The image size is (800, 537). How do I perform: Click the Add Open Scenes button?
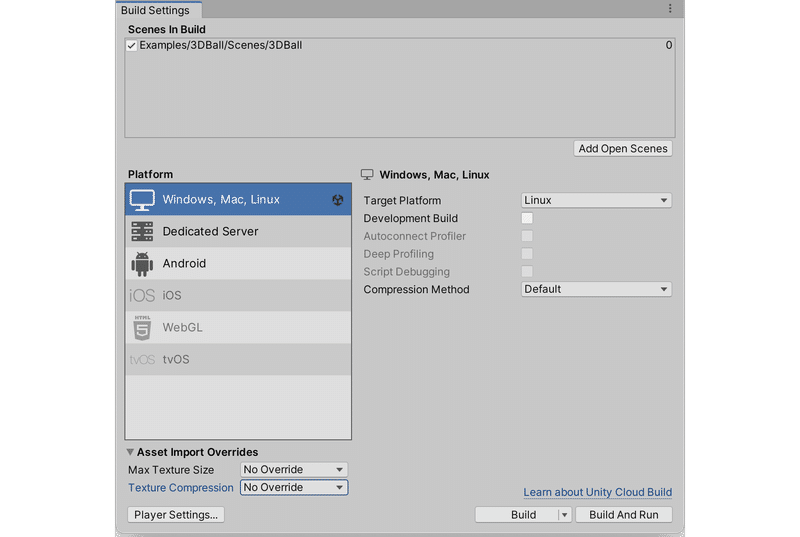(x=622, y=149)
